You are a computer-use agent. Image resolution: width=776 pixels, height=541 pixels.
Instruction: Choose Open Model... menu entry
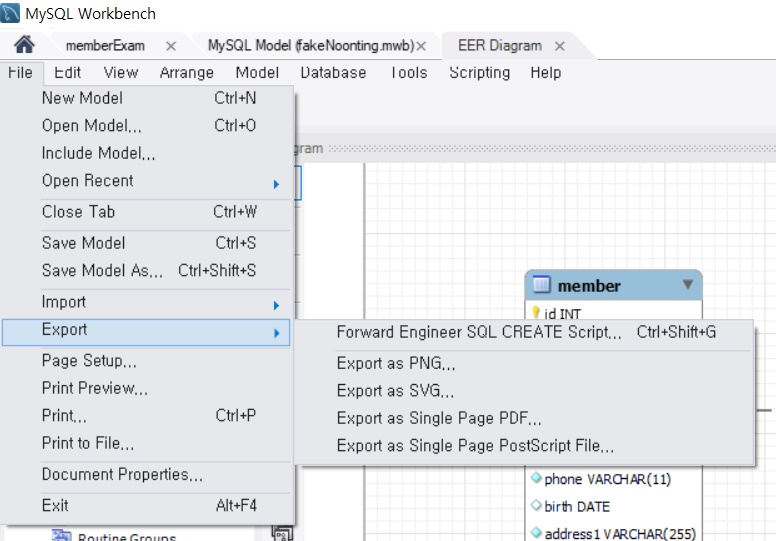(146, 126)
